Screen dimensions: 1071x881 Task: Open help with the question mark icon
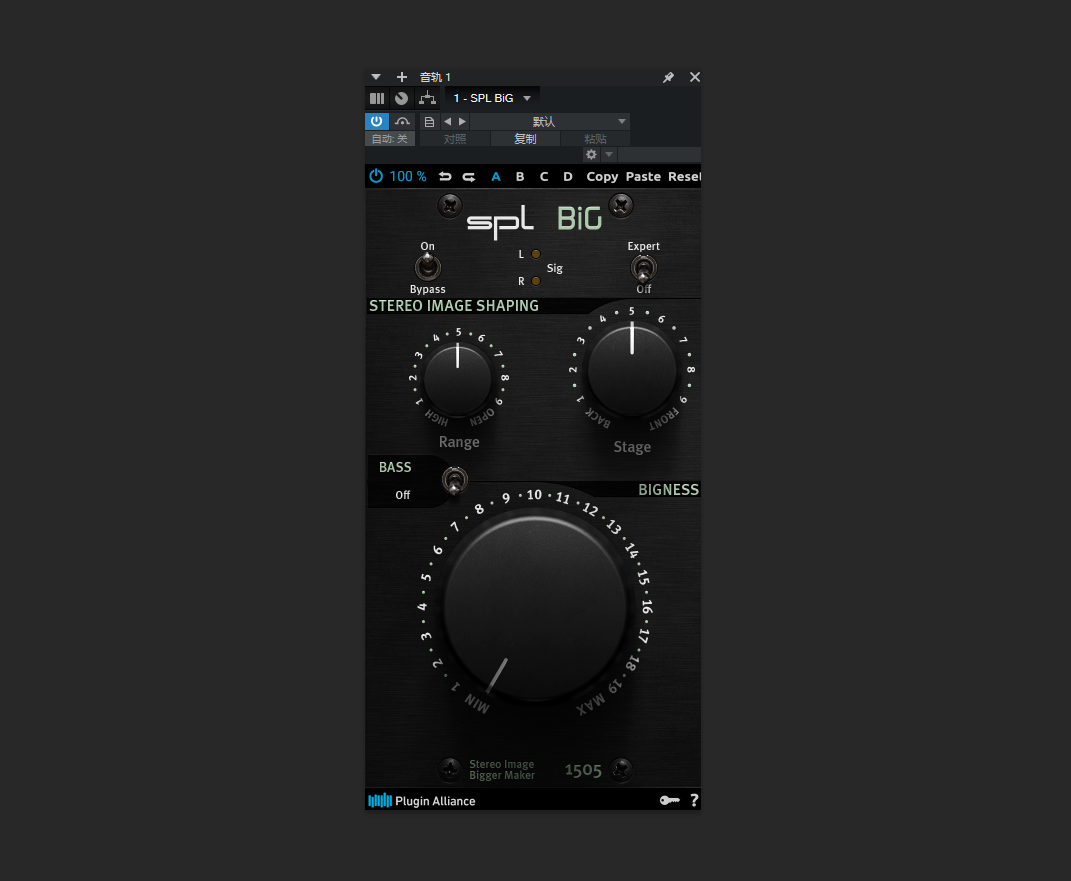click(x=694, y=800)
